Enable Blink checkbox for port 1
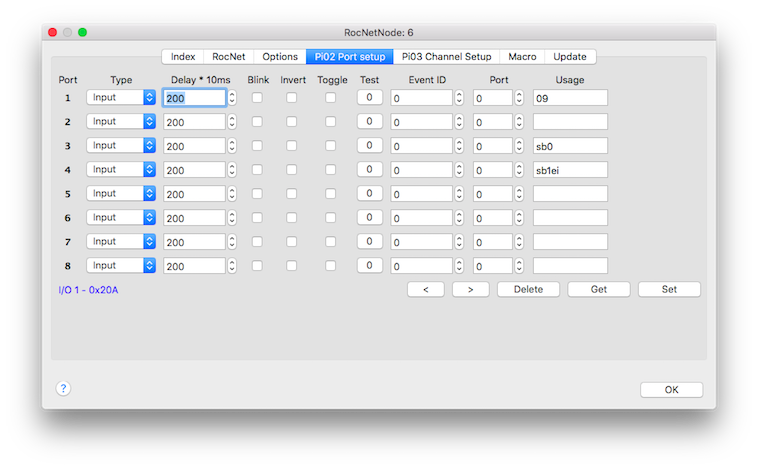758x469 pixels. (x=257, y=98)
